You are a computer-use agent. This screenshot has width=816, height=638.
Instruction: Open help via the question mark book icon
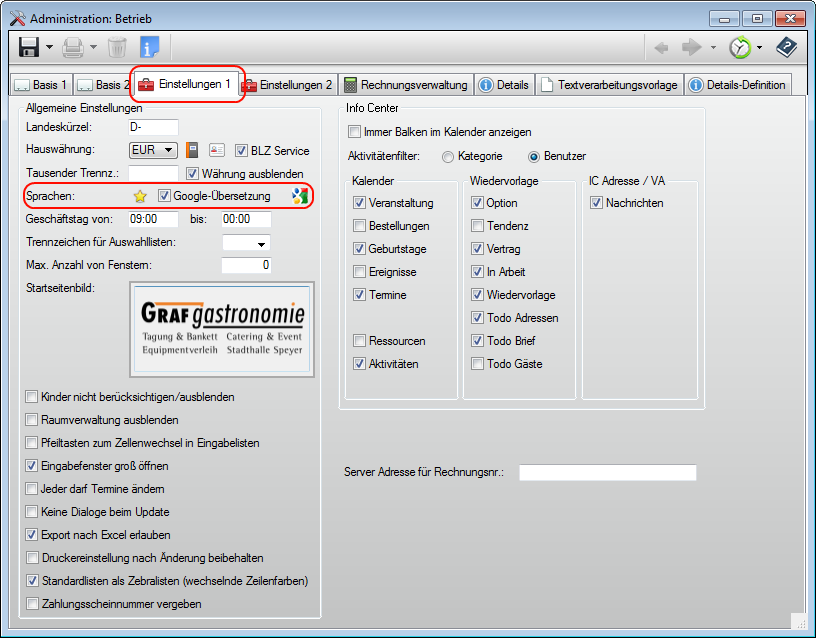(x=787, y=47)
